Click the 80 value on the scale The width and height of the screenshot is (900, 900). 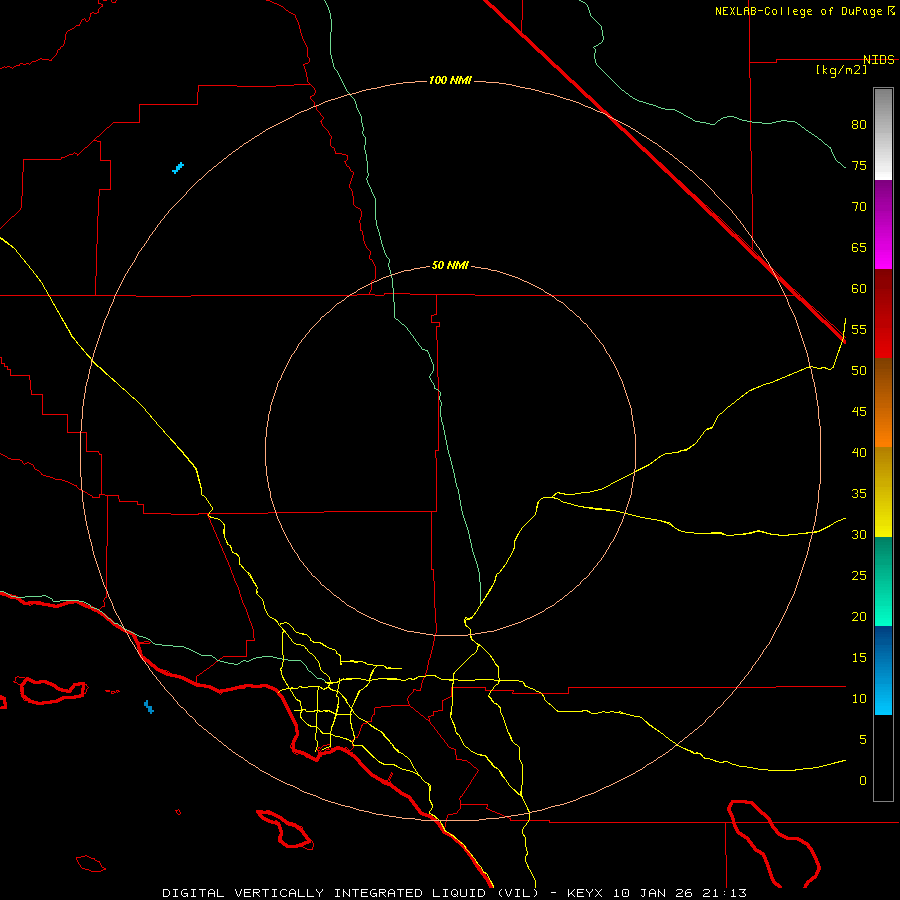[858, 125]
